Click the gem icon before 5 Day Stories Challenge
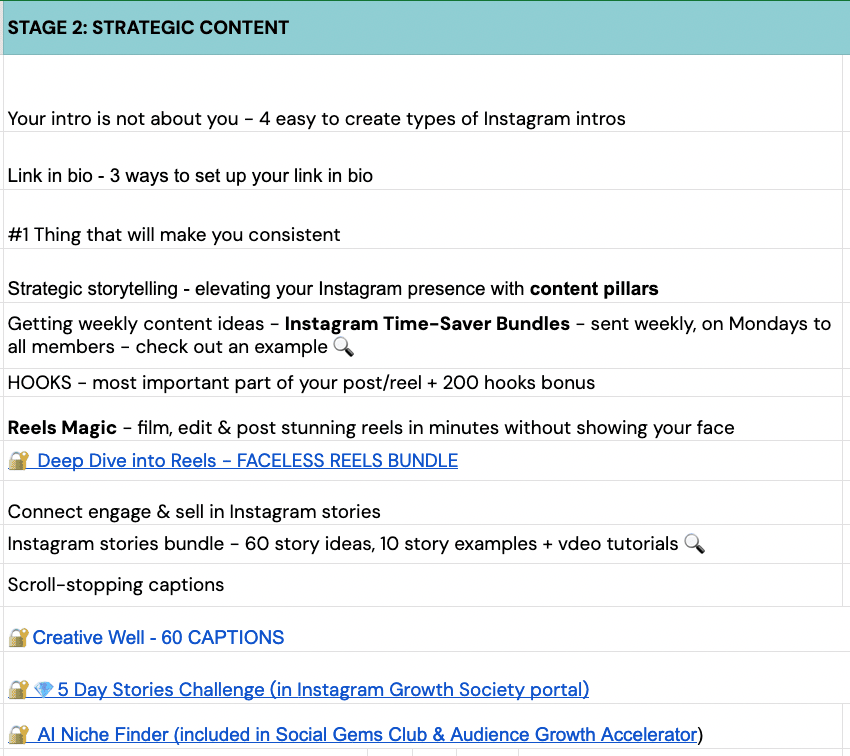This screenshot has width=850, height=756. pyautogui.click(x=43, y=689)
